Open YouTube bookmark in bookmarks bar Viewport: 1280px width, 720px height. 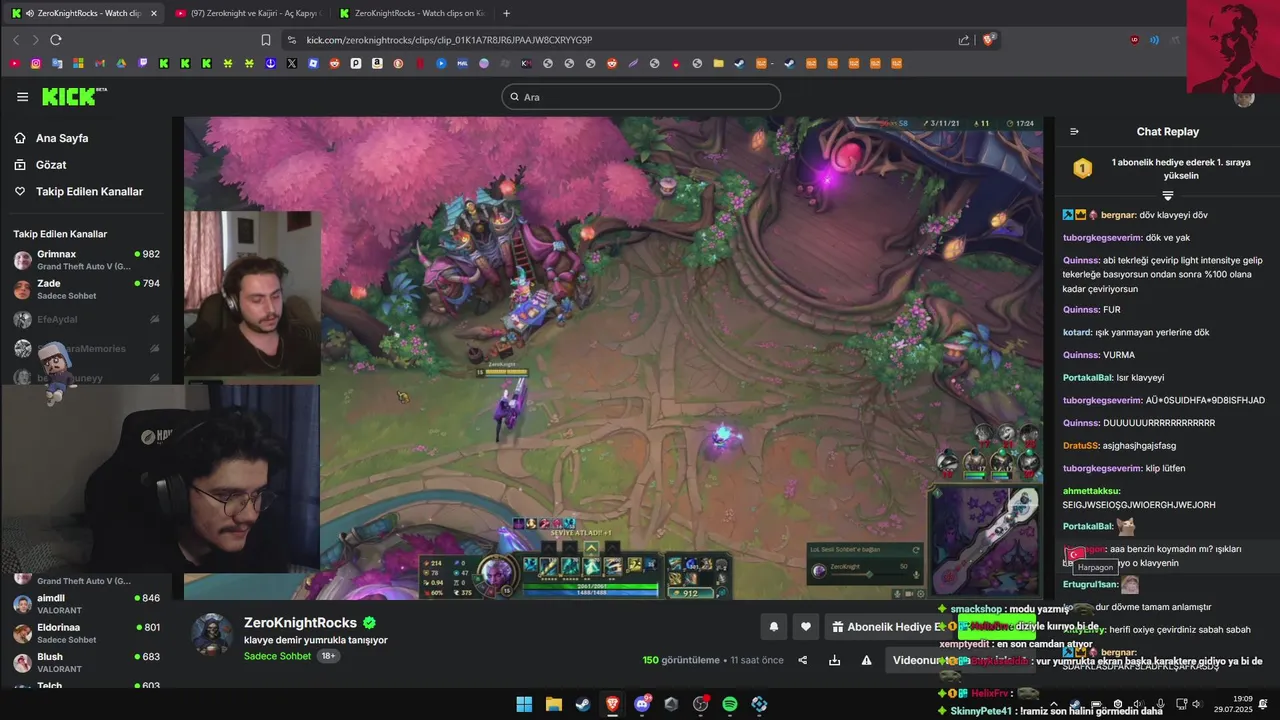click(x=14, y=63)
